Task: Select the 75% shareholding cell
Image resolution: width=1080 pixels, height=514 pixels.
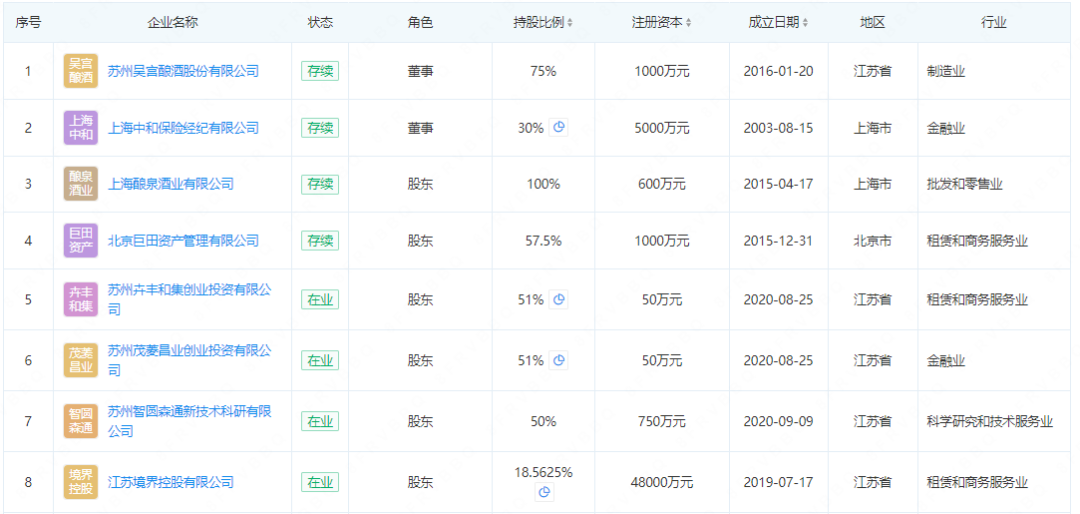Action: (x=543, y=71)
